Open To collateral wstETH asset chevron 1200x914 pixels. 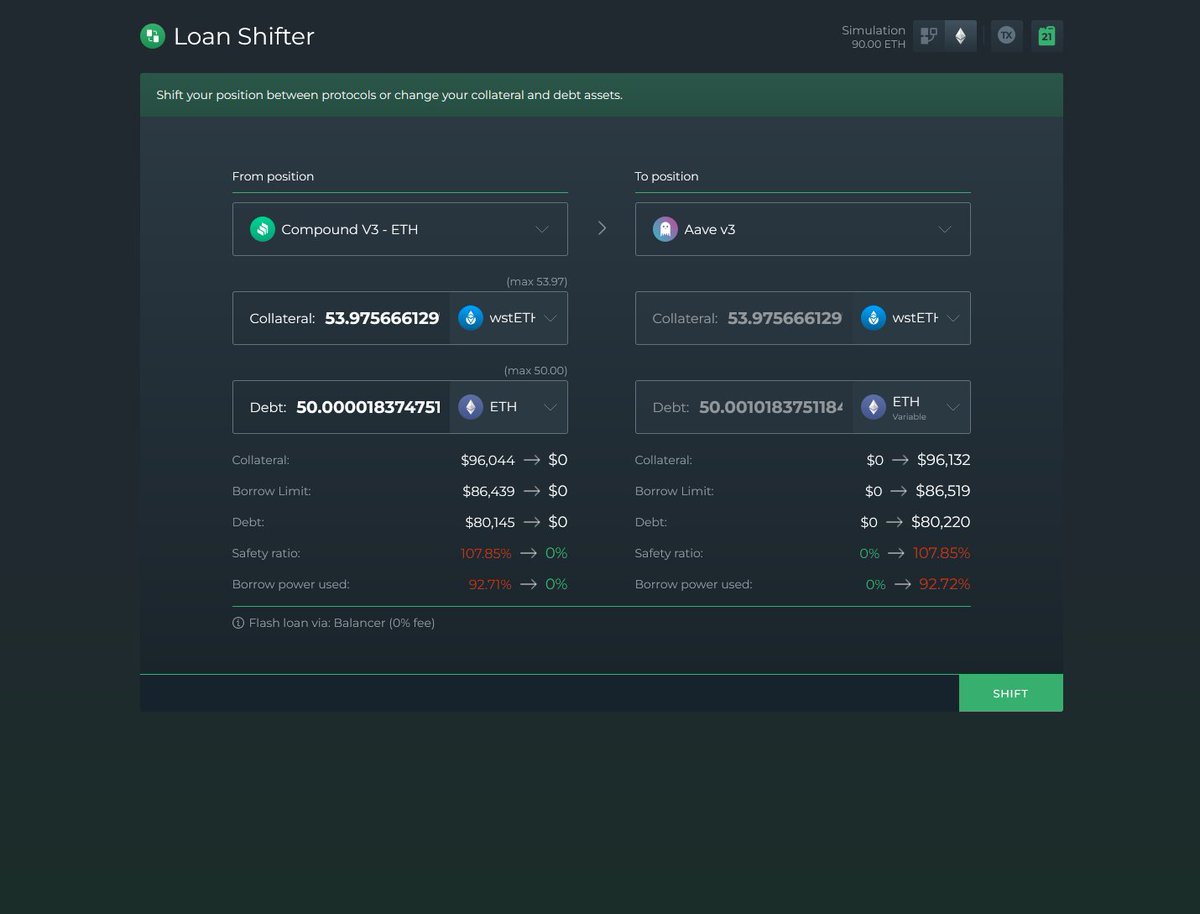[x=953, y=318]
